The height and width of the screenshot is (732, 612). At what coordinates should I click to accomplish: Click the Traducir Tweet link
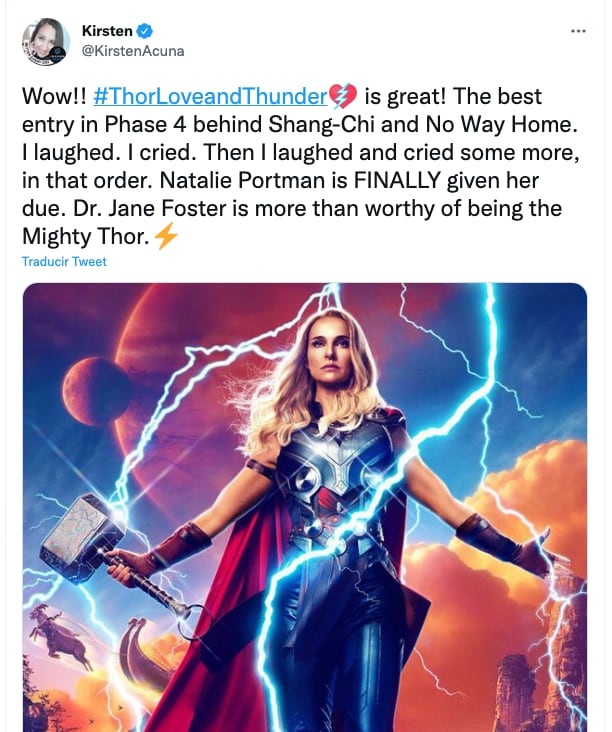coord(64,261)
